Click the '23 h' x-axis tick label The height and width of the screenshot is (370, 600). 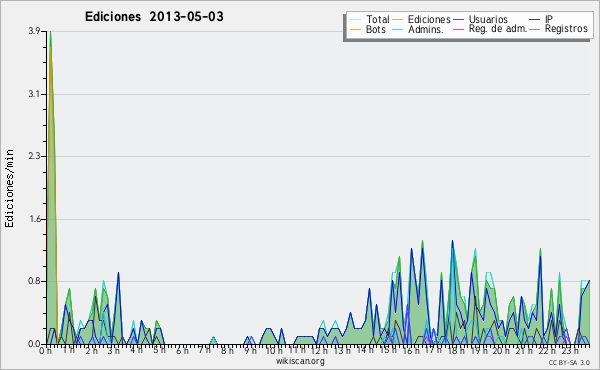point(570,350)
